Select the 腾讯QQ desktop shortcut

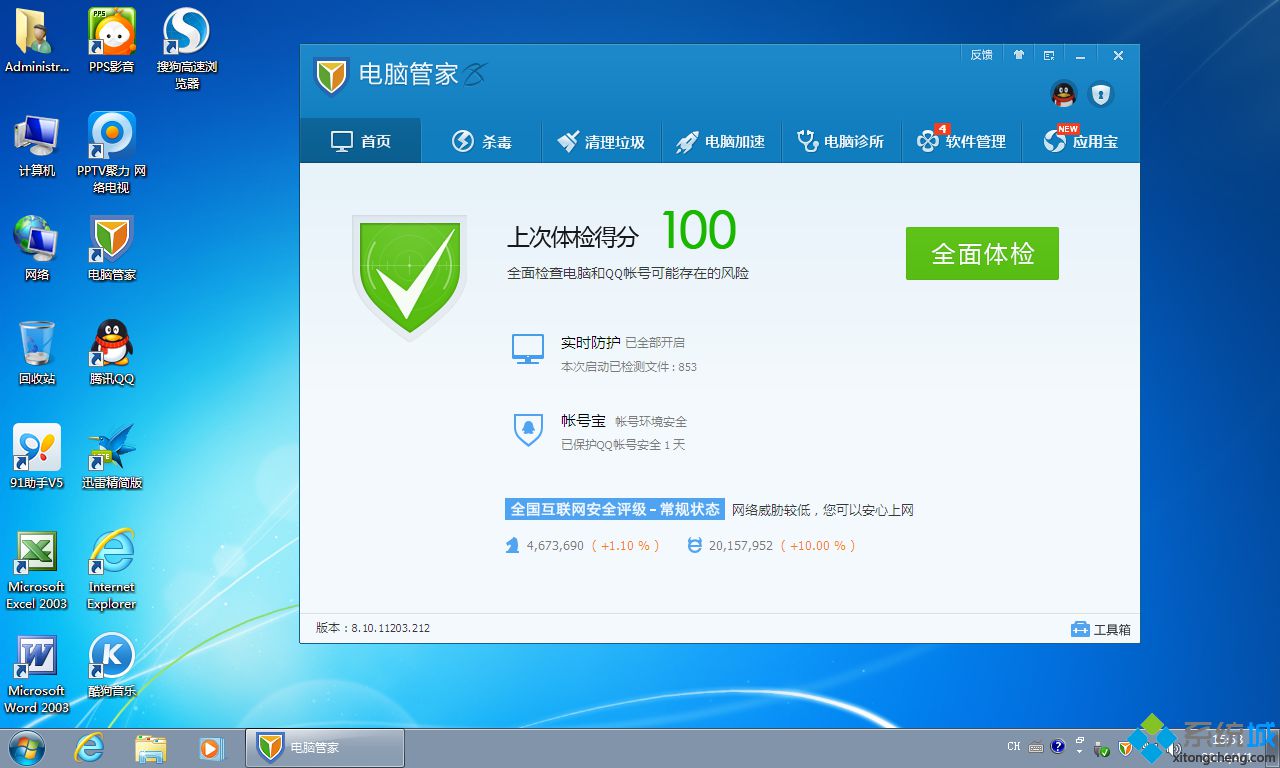coord(111,352)
